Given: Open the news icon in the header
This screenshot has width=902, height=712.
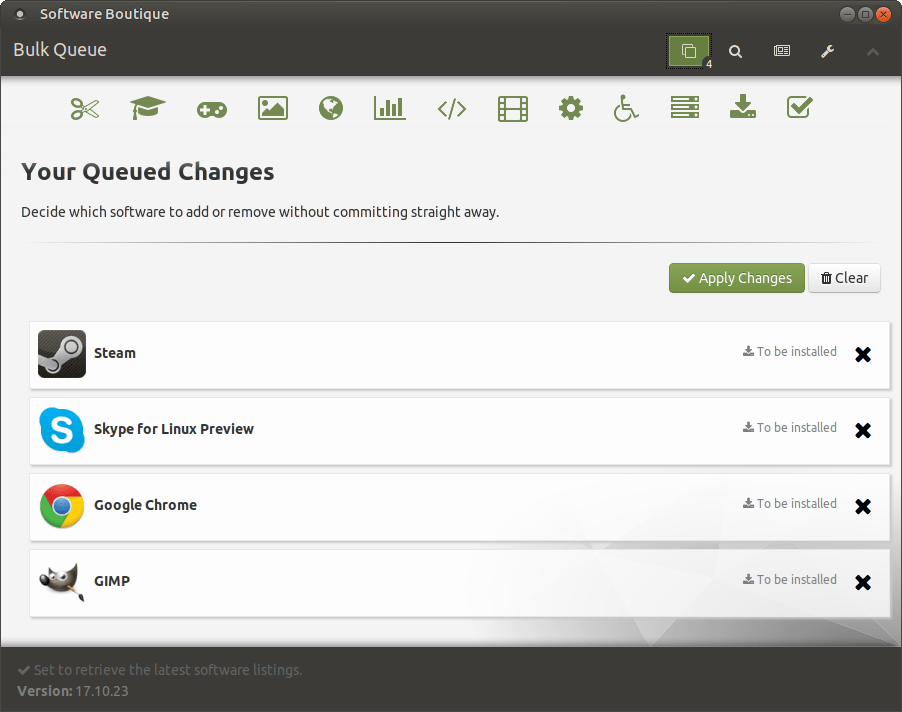Looking at the screenshot, I should 782,51.
